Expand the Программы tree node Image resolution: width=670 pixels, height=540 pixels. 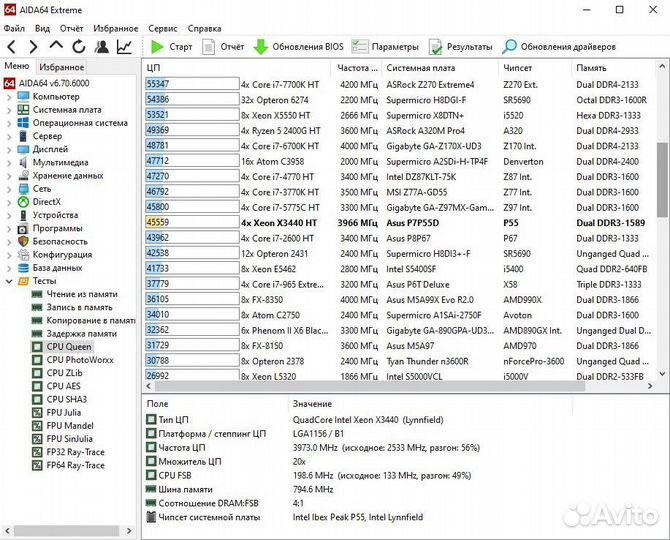(x=9, y=229)
